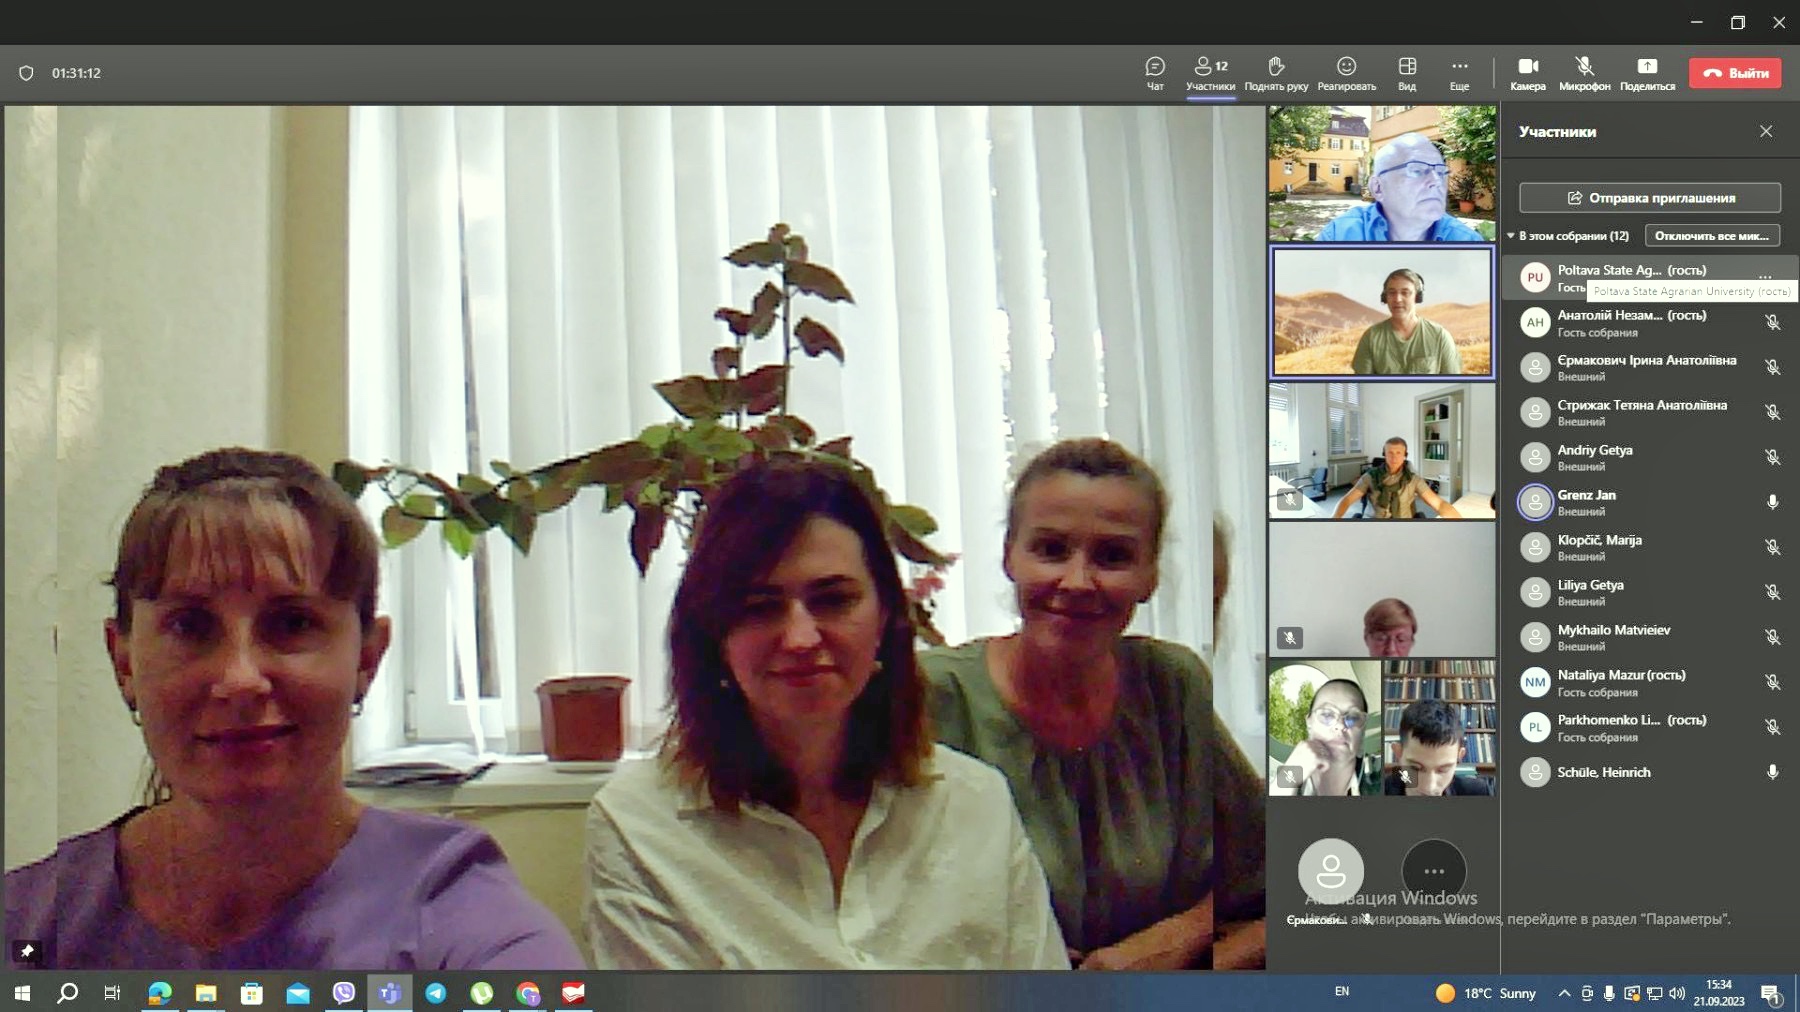Toggle the Participants panel button
The width and height of the screenshot is (1800, 1012).
(x=1210, y=73)
